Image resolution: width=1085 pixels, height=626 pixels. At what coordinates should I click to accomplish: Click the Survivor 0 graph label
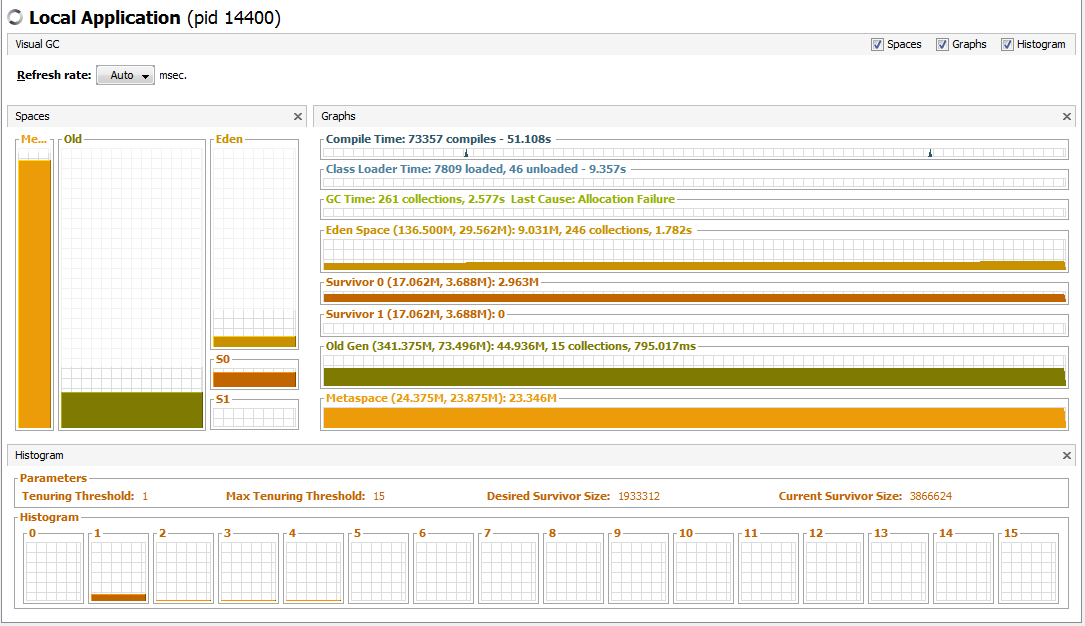432,282
